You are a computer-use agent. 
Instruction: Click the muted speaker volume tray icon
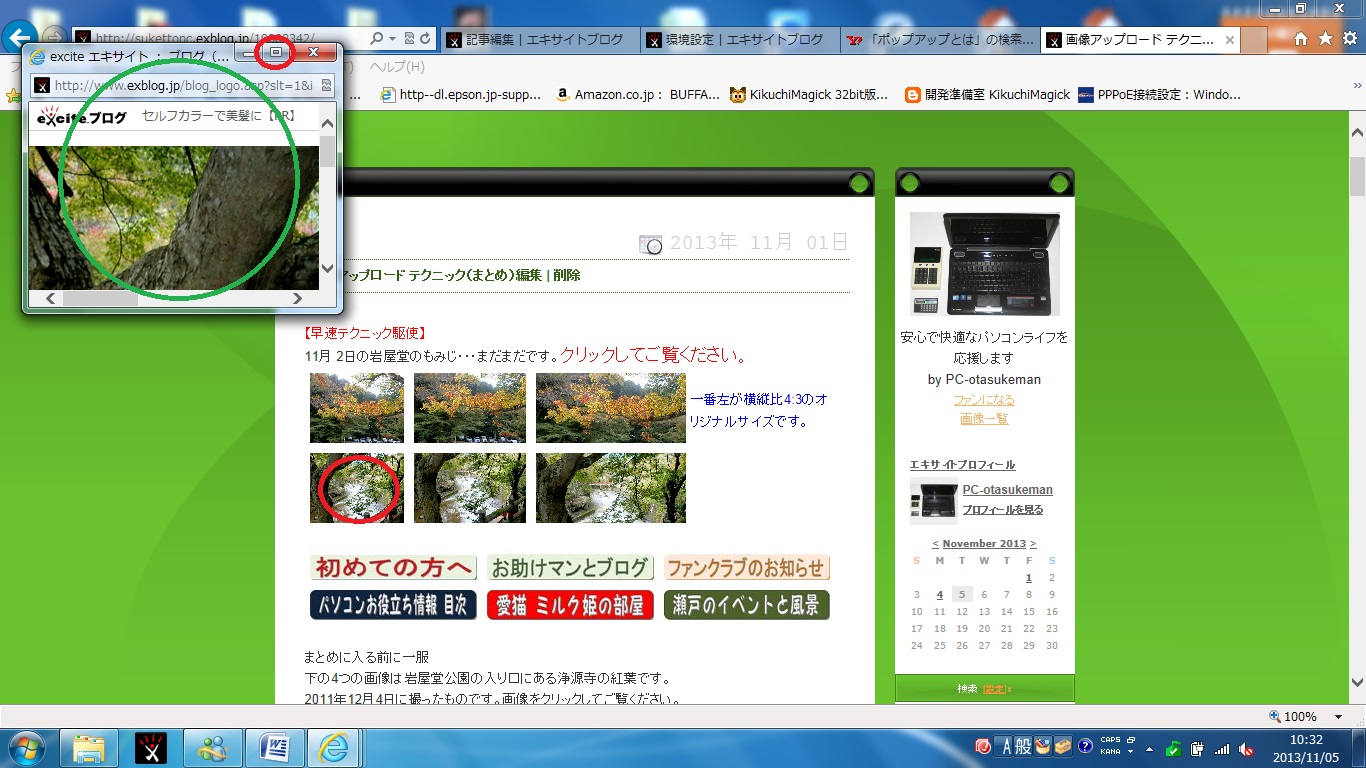[x=1246, y=748]
